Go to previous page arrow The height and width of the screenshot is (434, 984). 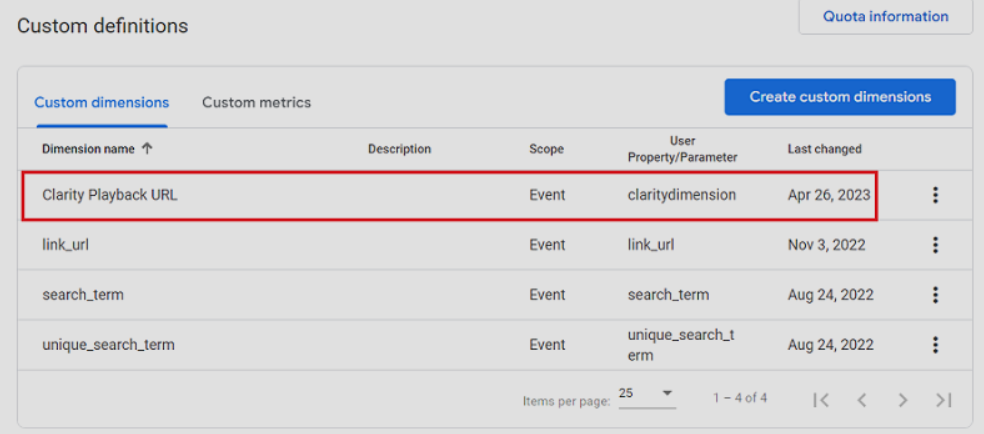[861, 400]
